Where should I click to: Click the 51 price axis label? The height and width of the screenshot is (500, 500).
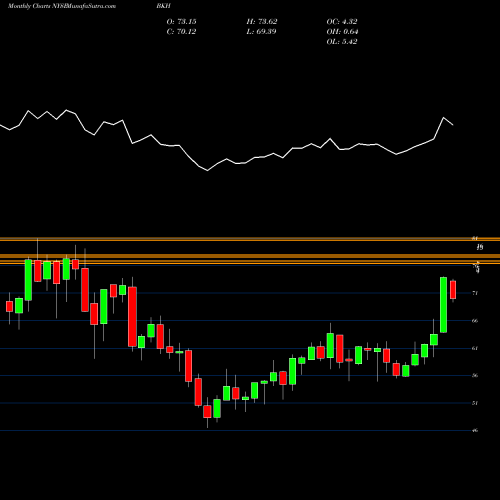click(475, 403)
